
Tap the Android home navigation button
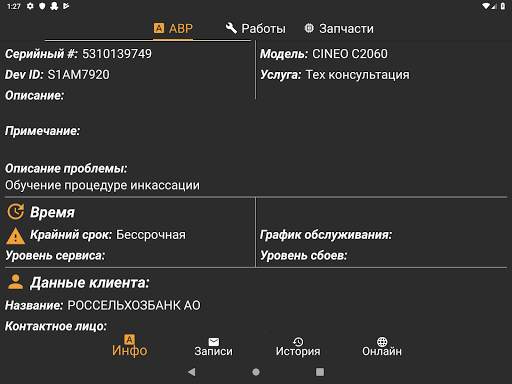click(256, 372)
